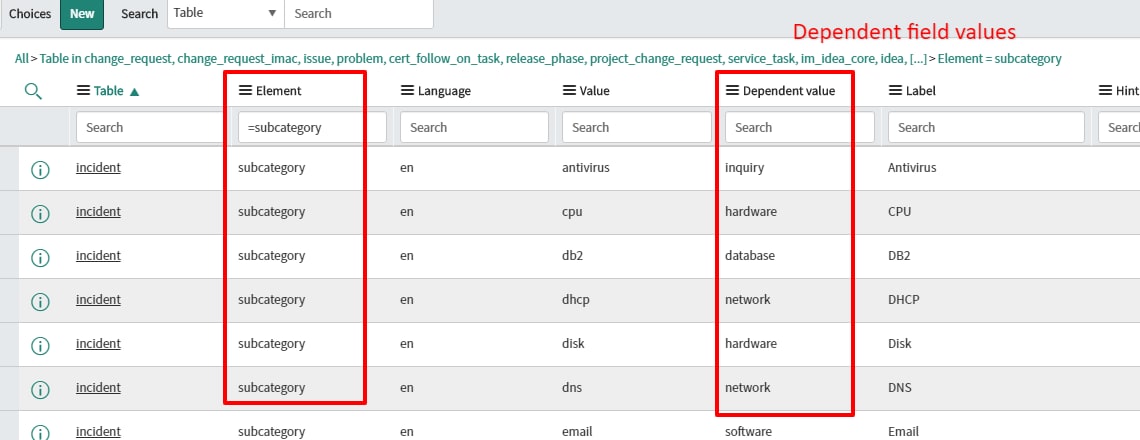Open Language column options menu icon
Screen dimensions: 1140x440
406,91
